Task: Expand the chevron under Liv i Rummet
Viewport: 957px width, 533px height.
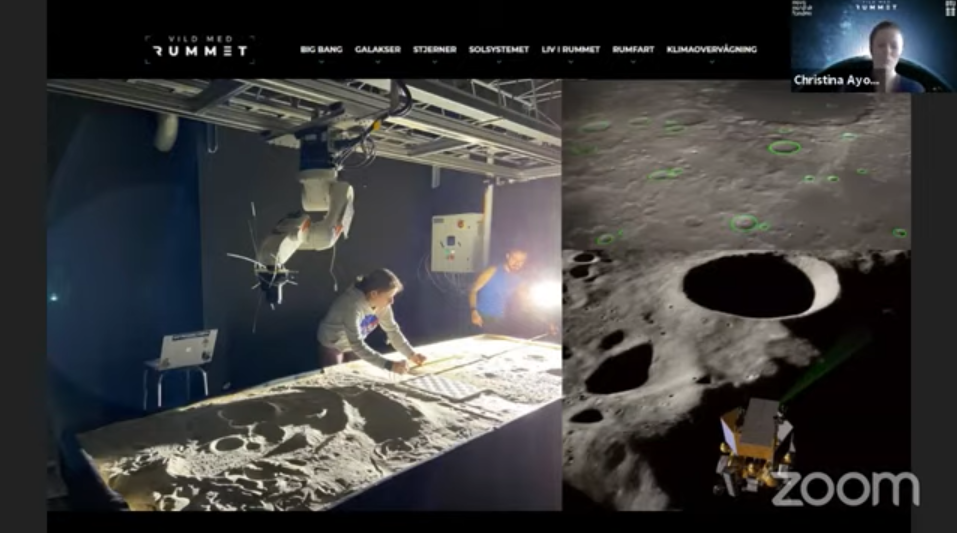Action: tap(570, 62)
